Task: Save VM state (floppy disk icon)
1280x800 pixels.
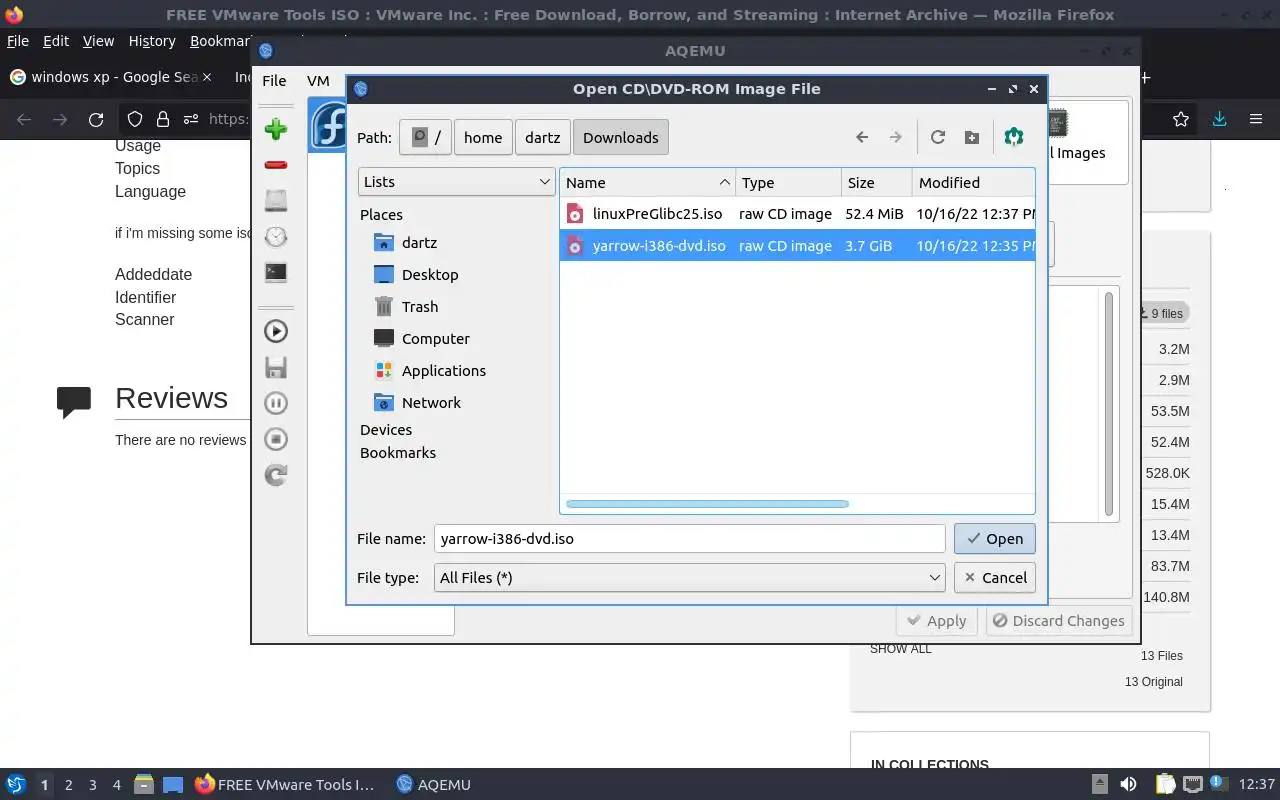Action: 276,367
